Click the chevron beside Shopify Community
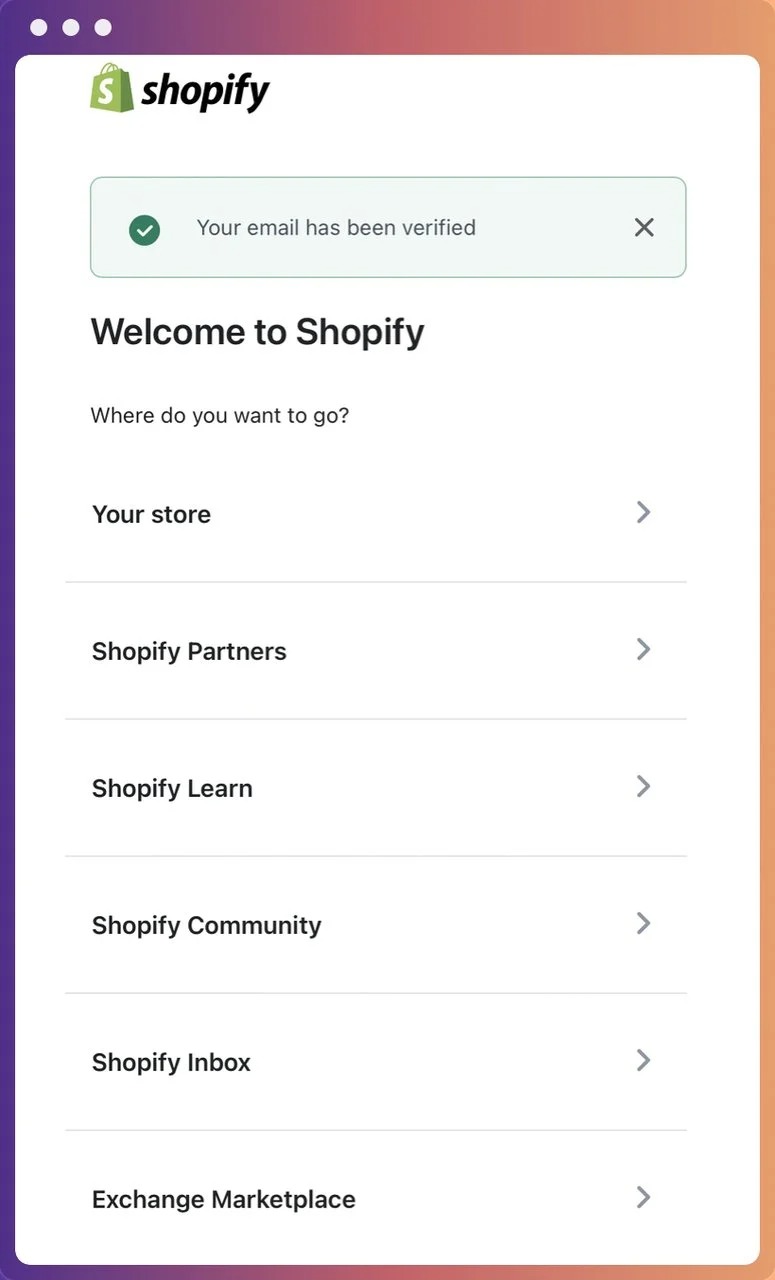Image resolution: width=775 pixels, height=1280 pixels. (643, 923)
